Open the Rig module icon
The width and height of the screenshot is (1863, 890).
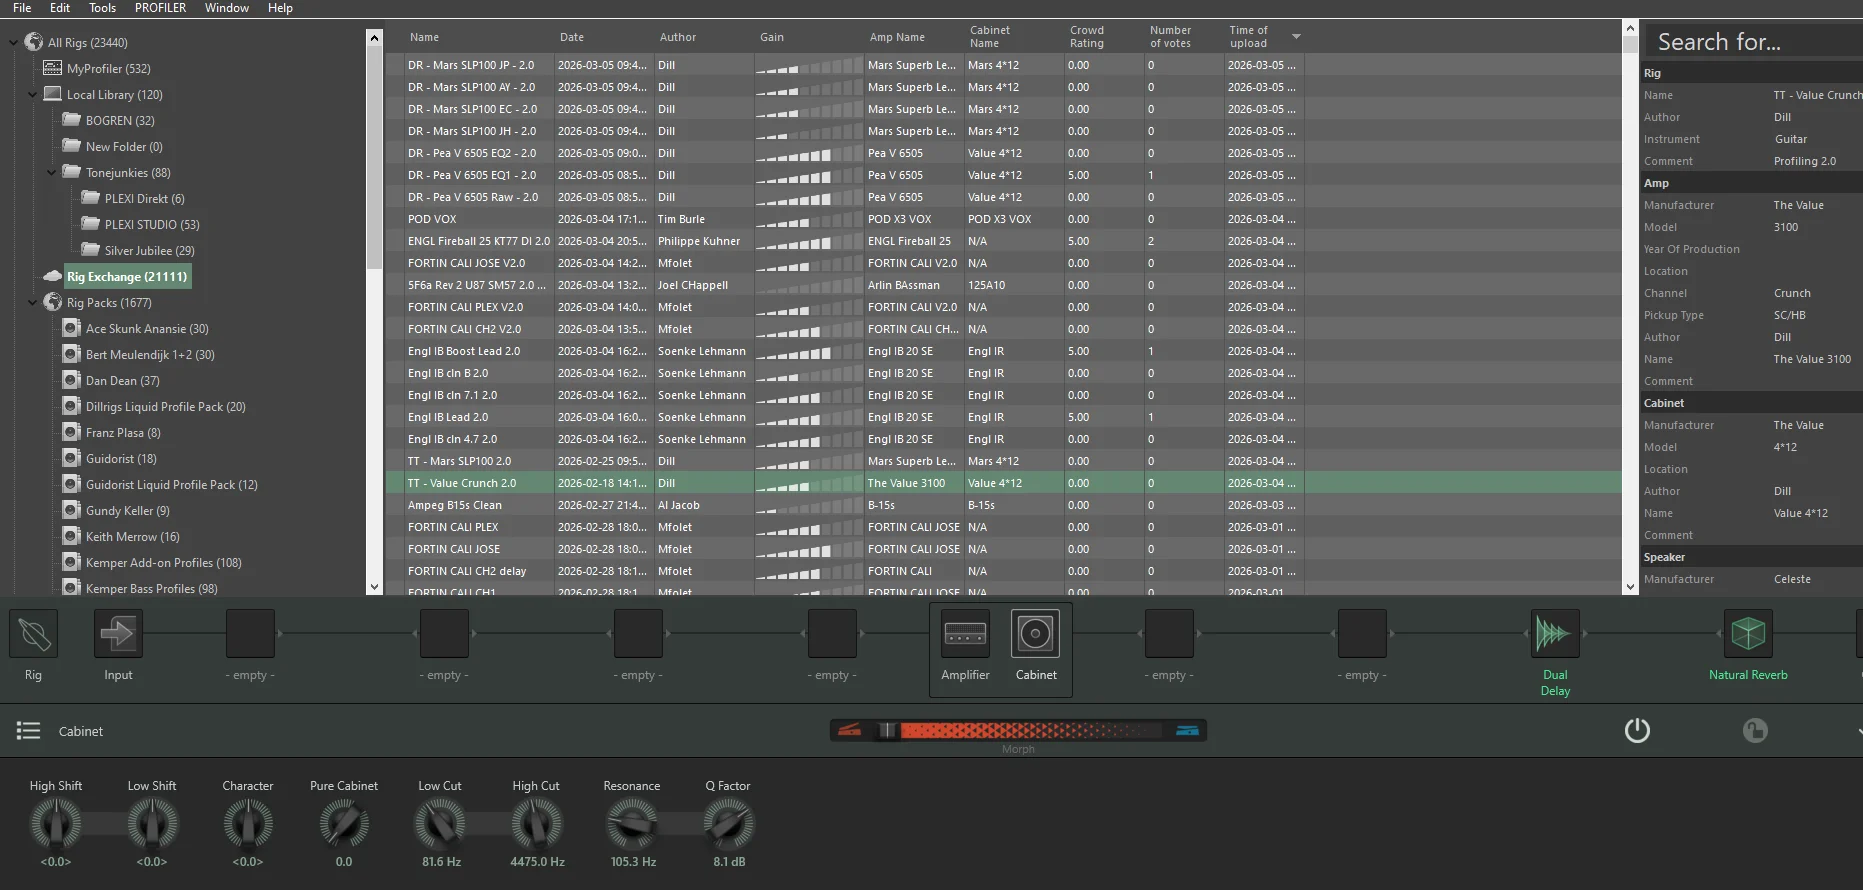click(x=33, y=634)
